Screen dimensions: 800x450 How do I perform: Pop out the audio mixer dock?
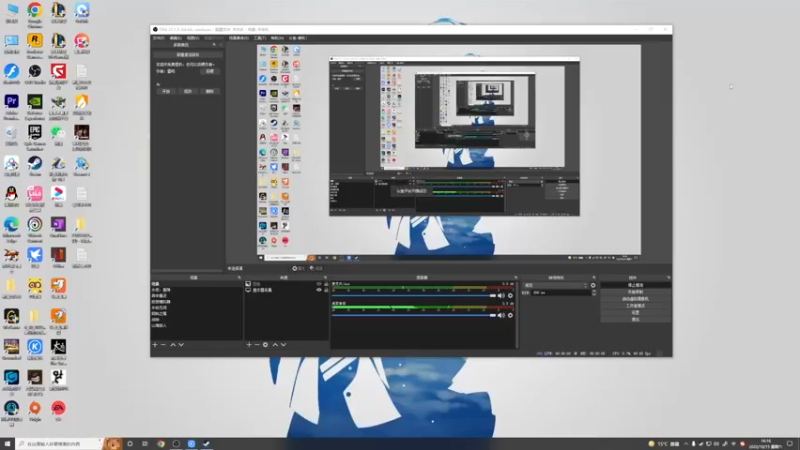tap(515, 278)
